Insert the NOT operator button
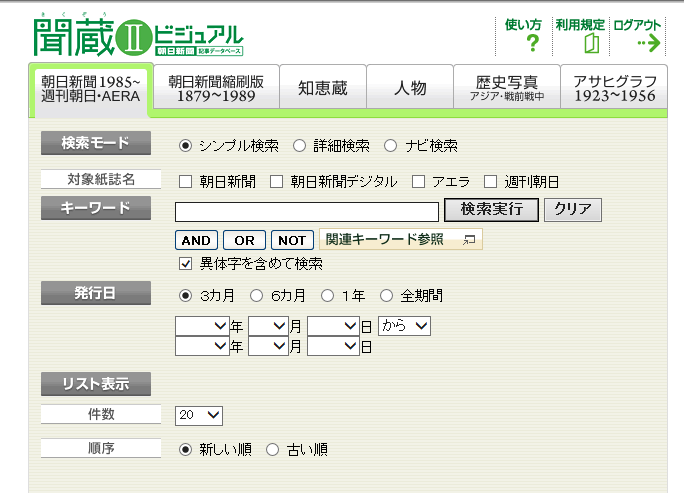The width and height of the screenshot is (684, 493). pyautogui.click(x=292, y=240)
